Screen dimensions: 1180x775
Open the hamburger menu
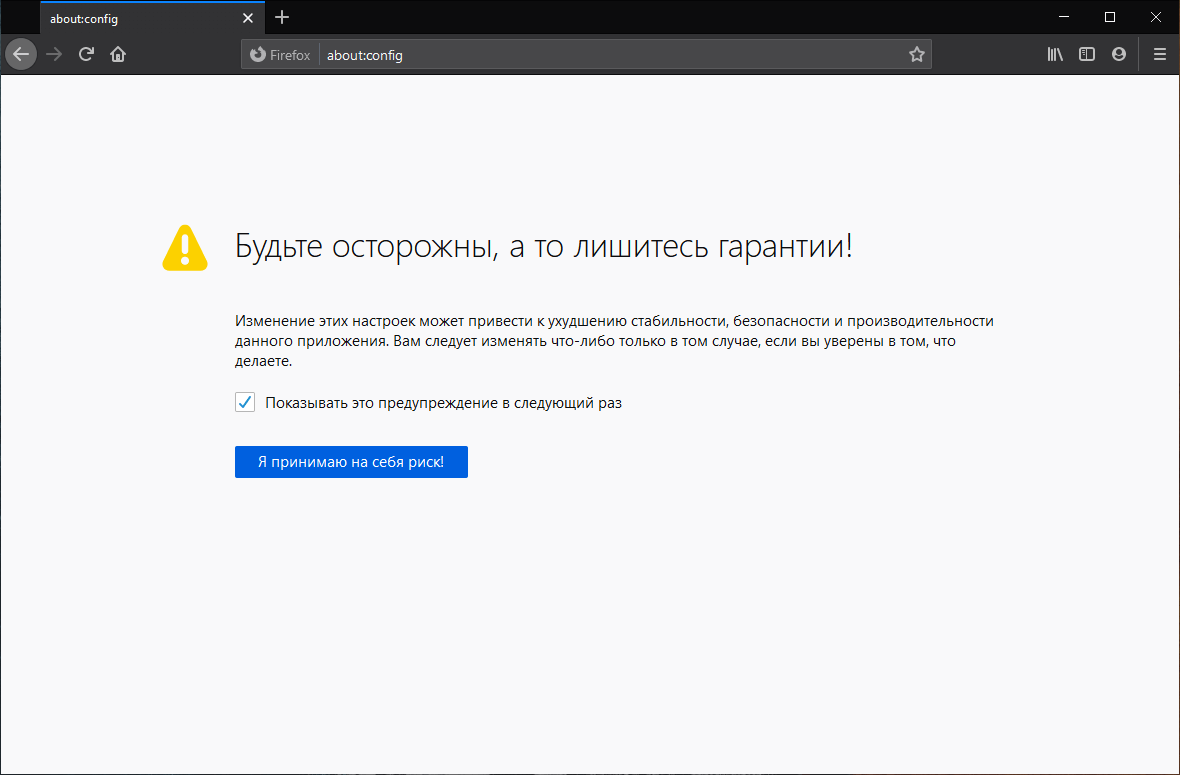point(1159,53)
